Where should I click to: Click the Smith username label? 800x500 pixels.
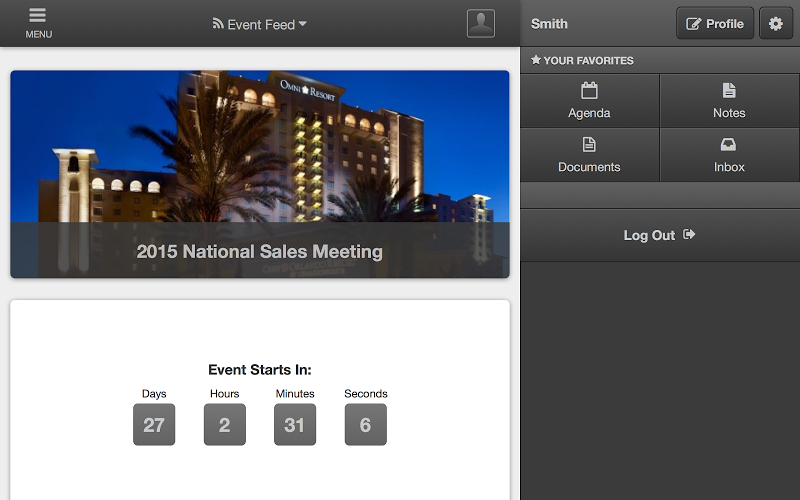tap(549, 24)
